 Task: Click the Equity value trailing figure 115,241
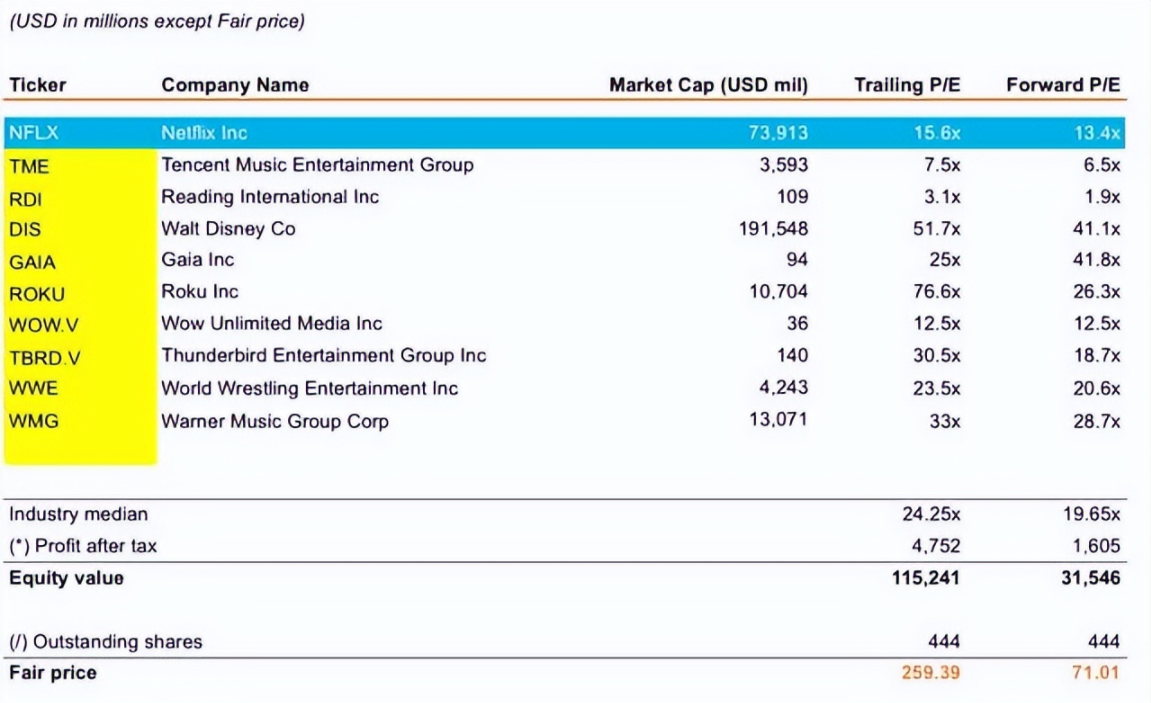click(925, 578)
